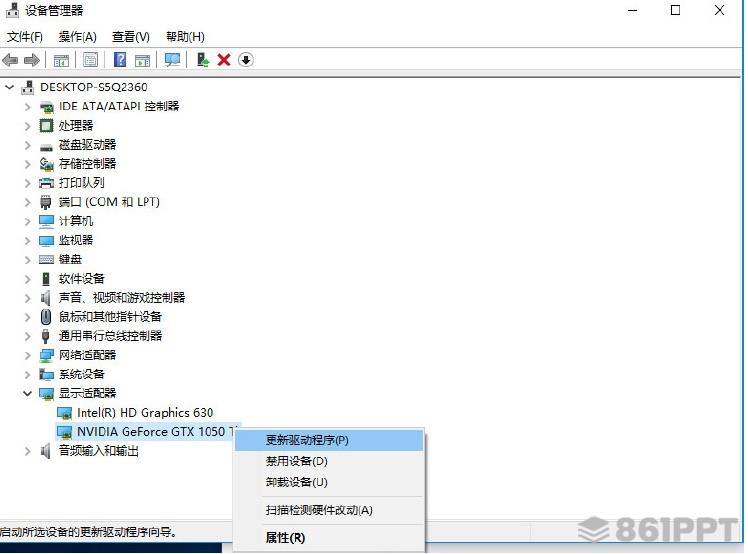Image resolution: width=748 pixels, height=554 pixels.
Task: Expand the IDE ATA/ATAPI 控制器 node
Action: click(x=28, y=106)
